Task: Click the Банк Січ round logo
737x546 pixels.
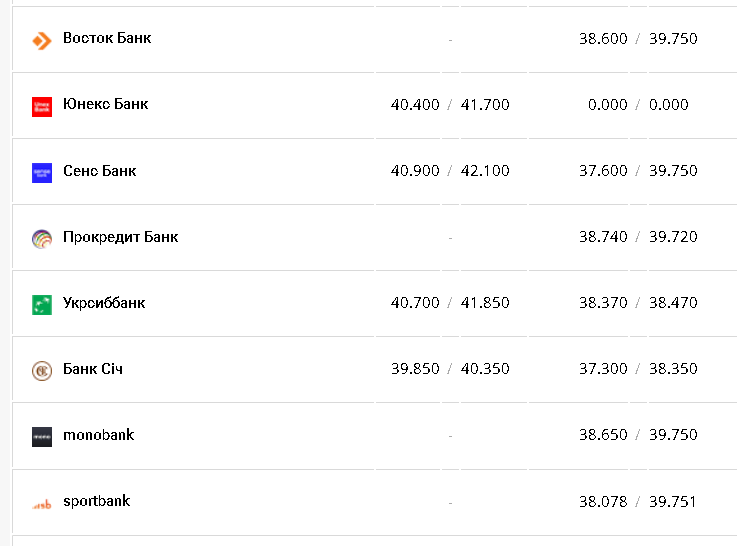Action: coord(41,370)
